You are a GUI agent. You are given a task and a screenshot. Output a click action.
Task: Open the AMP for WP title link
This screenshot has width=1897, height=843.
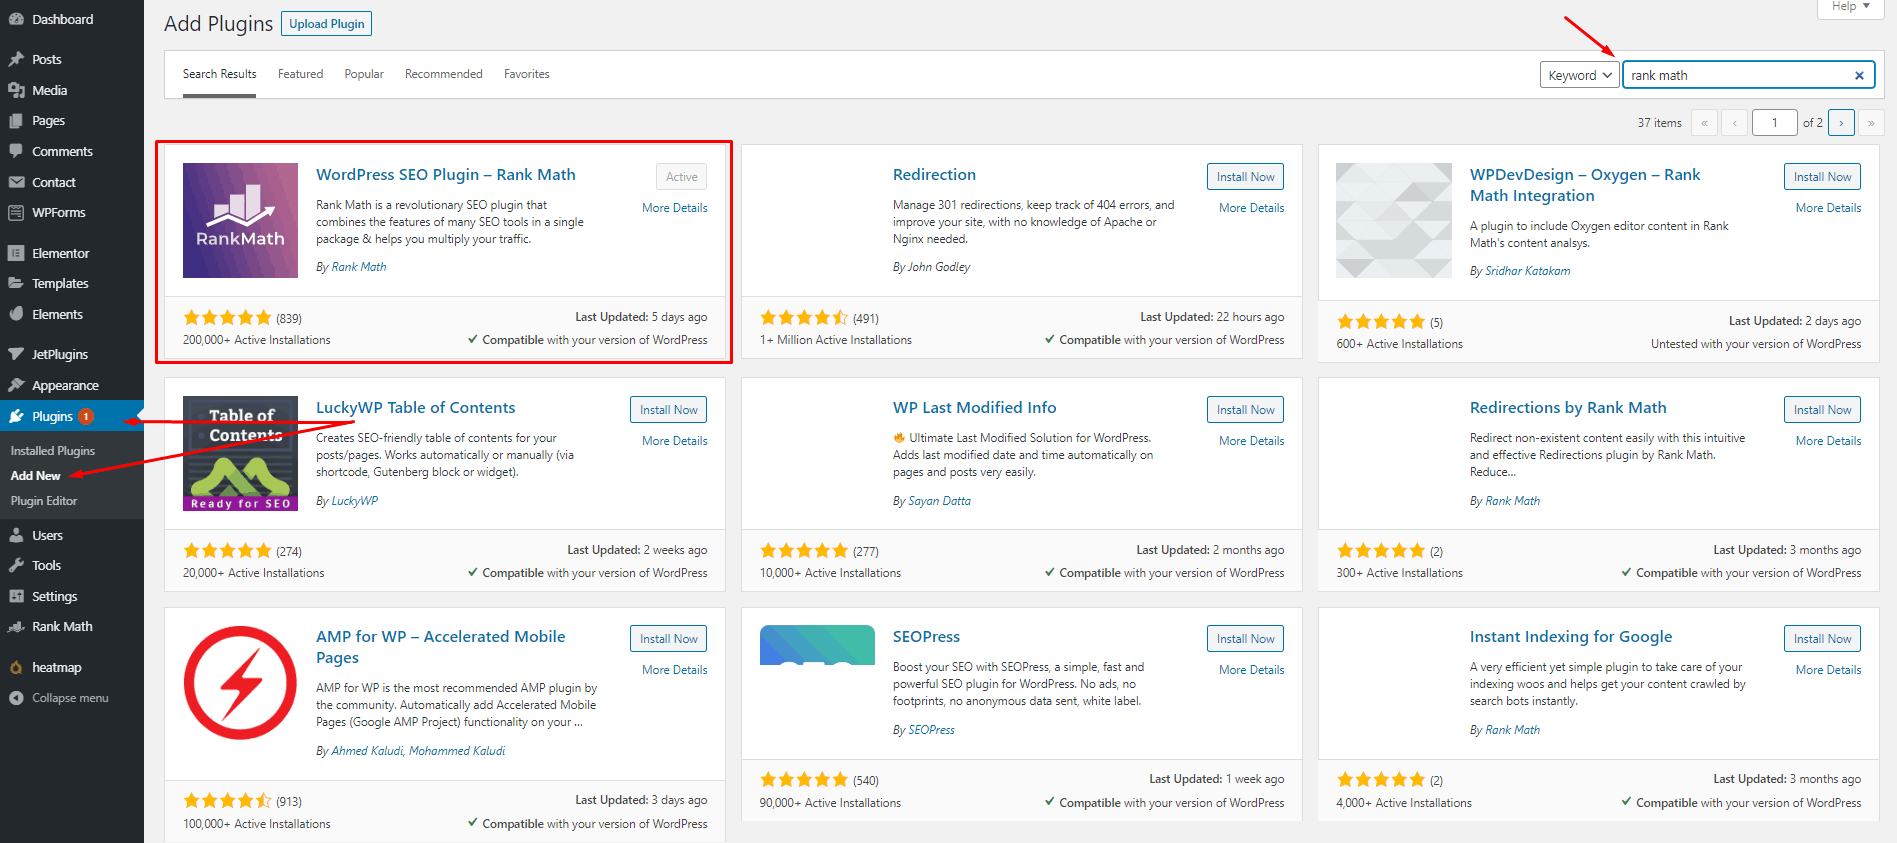click(440, 647)
